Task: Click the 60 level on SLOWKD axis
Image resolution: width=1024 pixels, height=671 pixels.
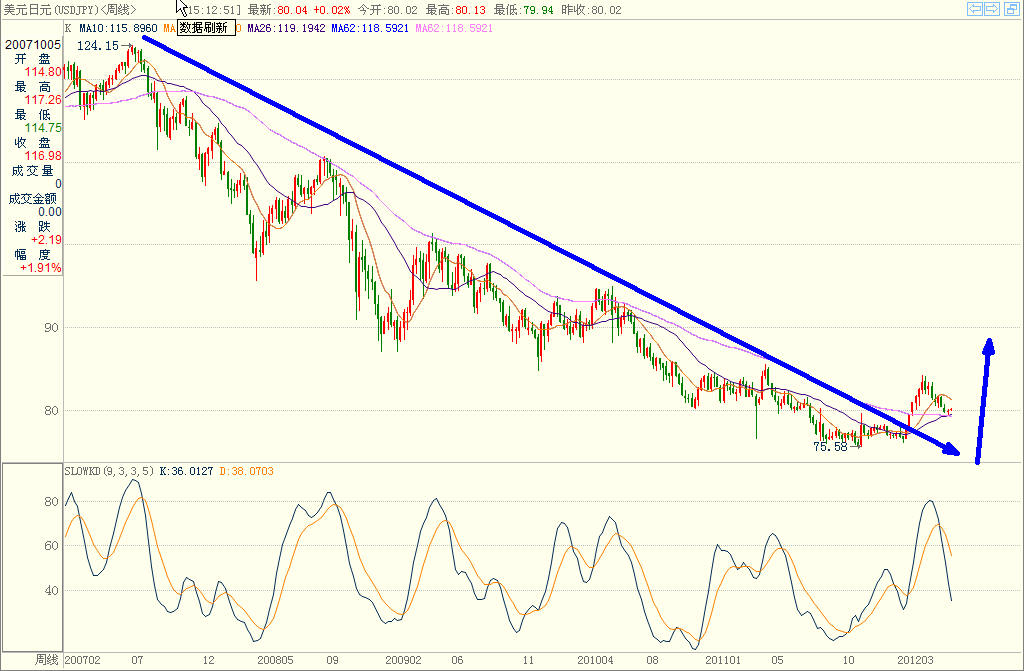Action: [x=51, y=546]
